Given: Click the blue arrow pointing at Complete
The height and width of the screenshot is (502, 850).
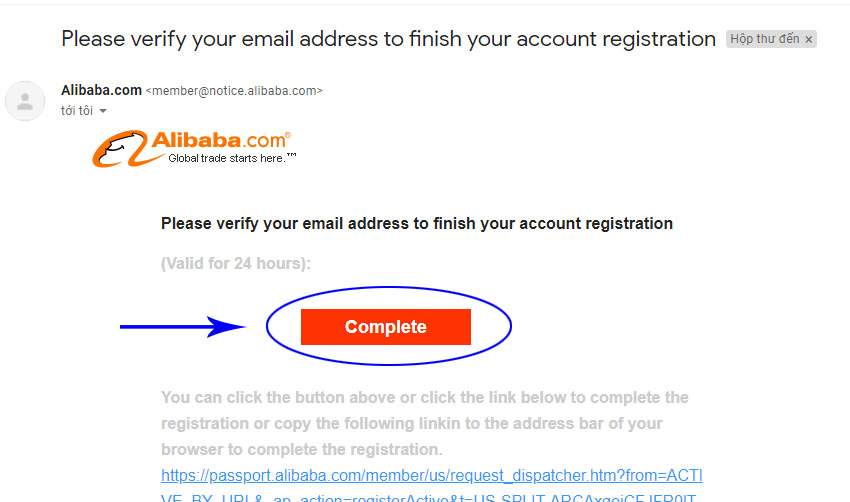Looking at the screenshot, I should point(183,326).
